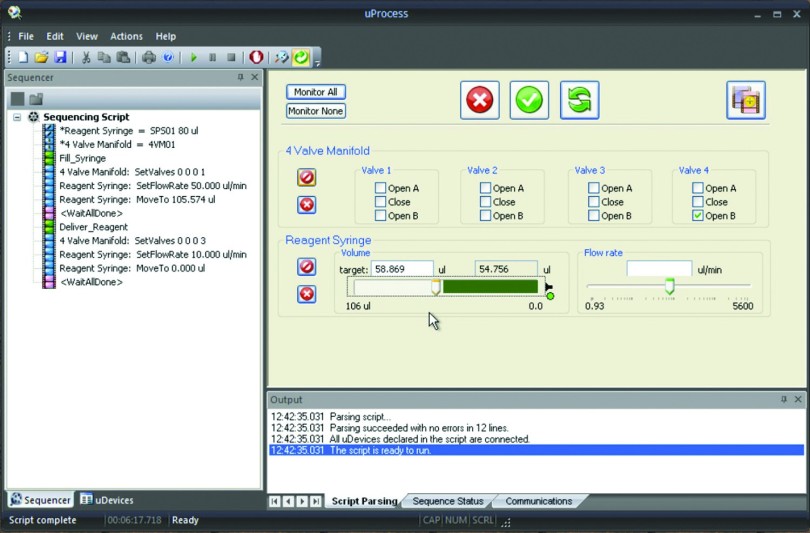Viewport: 810px width, 533px height.
Task: Click the Reagent Syringe red X icon
Action: coord(306,294)
